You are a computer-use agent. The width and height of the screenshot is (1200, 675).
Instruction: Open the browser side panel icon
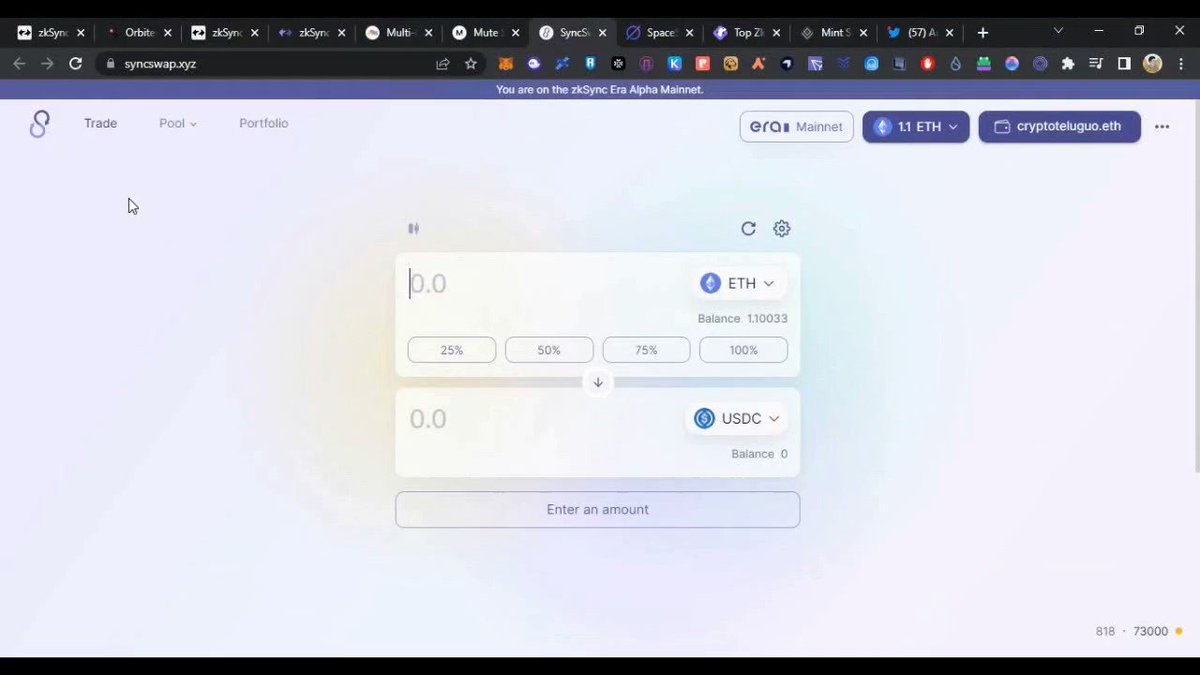tap(1124, 63)
